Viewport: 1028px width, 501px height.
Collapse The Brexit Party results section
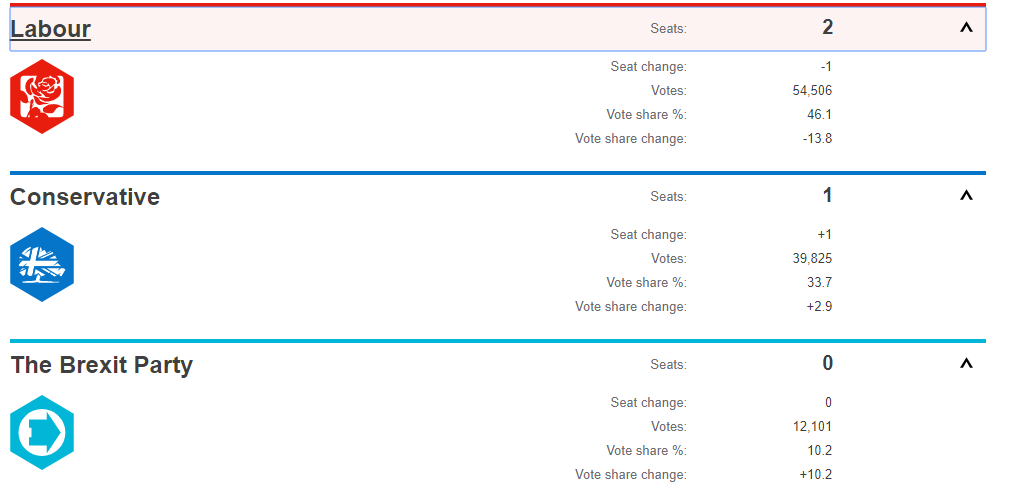pyautogui.click(x=966, y=363)
